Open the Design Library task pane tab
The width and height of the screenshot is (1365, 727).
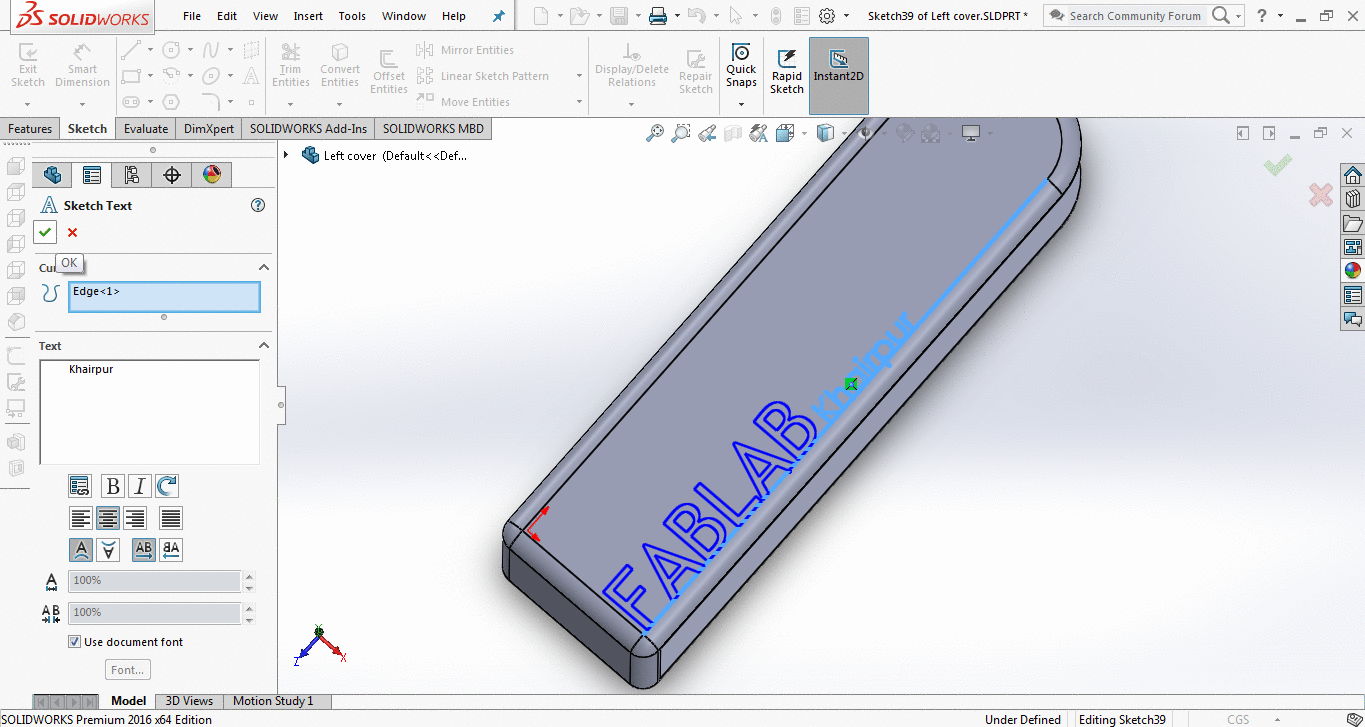[x=1353, y=199]
